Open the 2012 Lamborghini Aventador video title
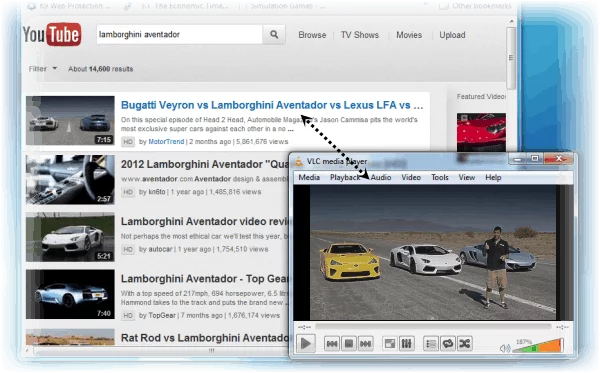Screen dimensions: 600x373 pos(205,164)
